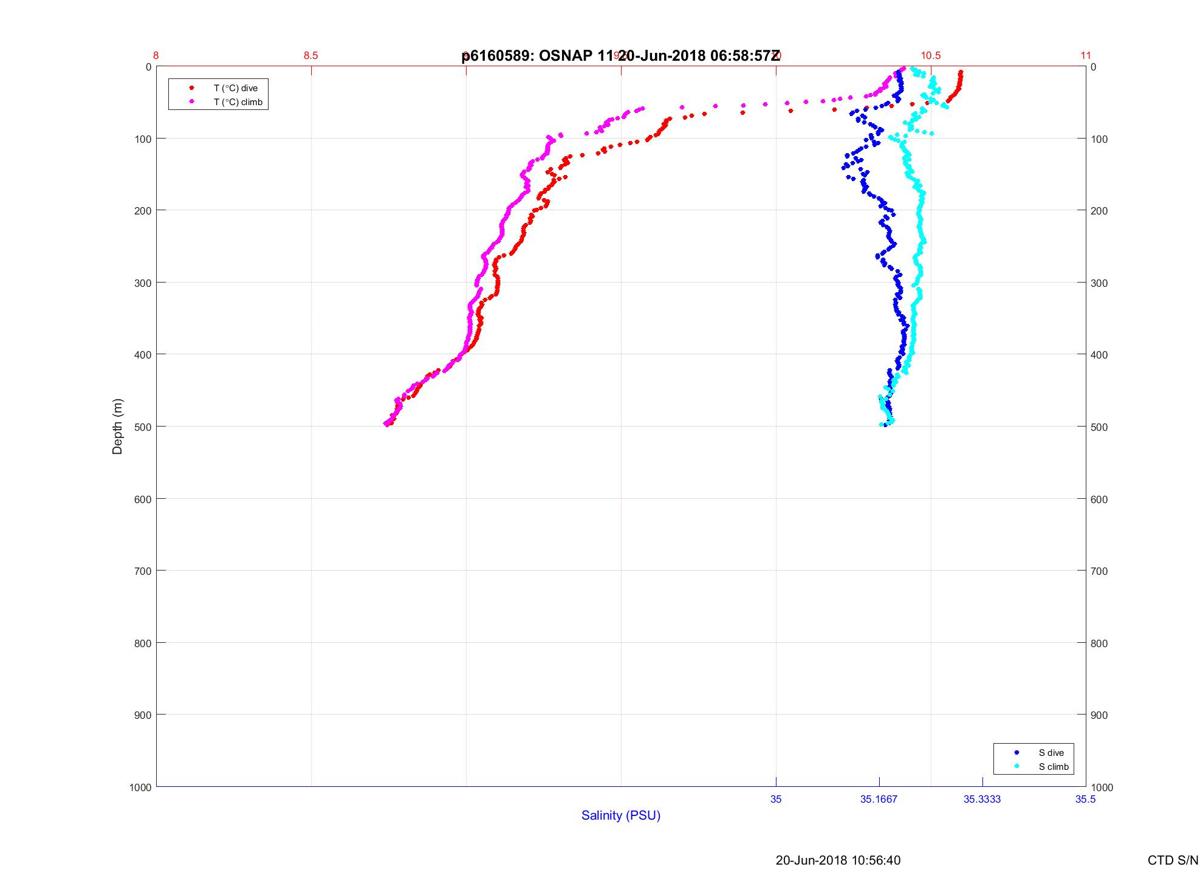Click the 300 tick on the right depth axis
Viewport: 1200px width, 885px height.
tap(1100, 283)
